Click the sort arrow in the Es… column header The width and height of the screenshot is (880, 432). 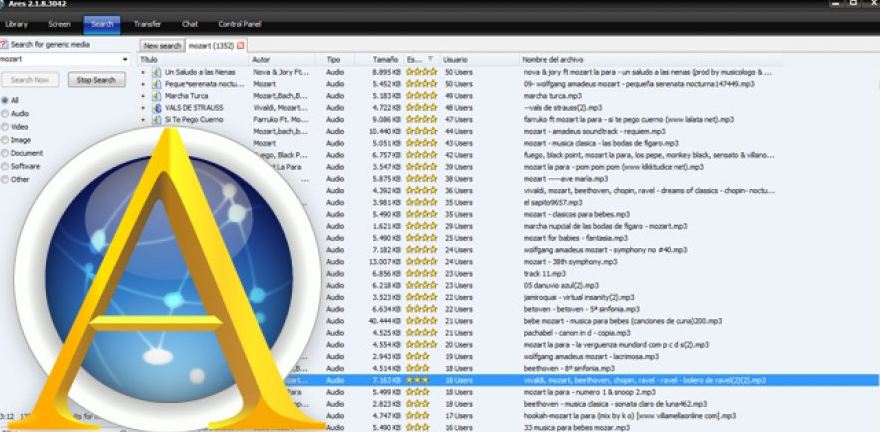click(x=430, y=59)
